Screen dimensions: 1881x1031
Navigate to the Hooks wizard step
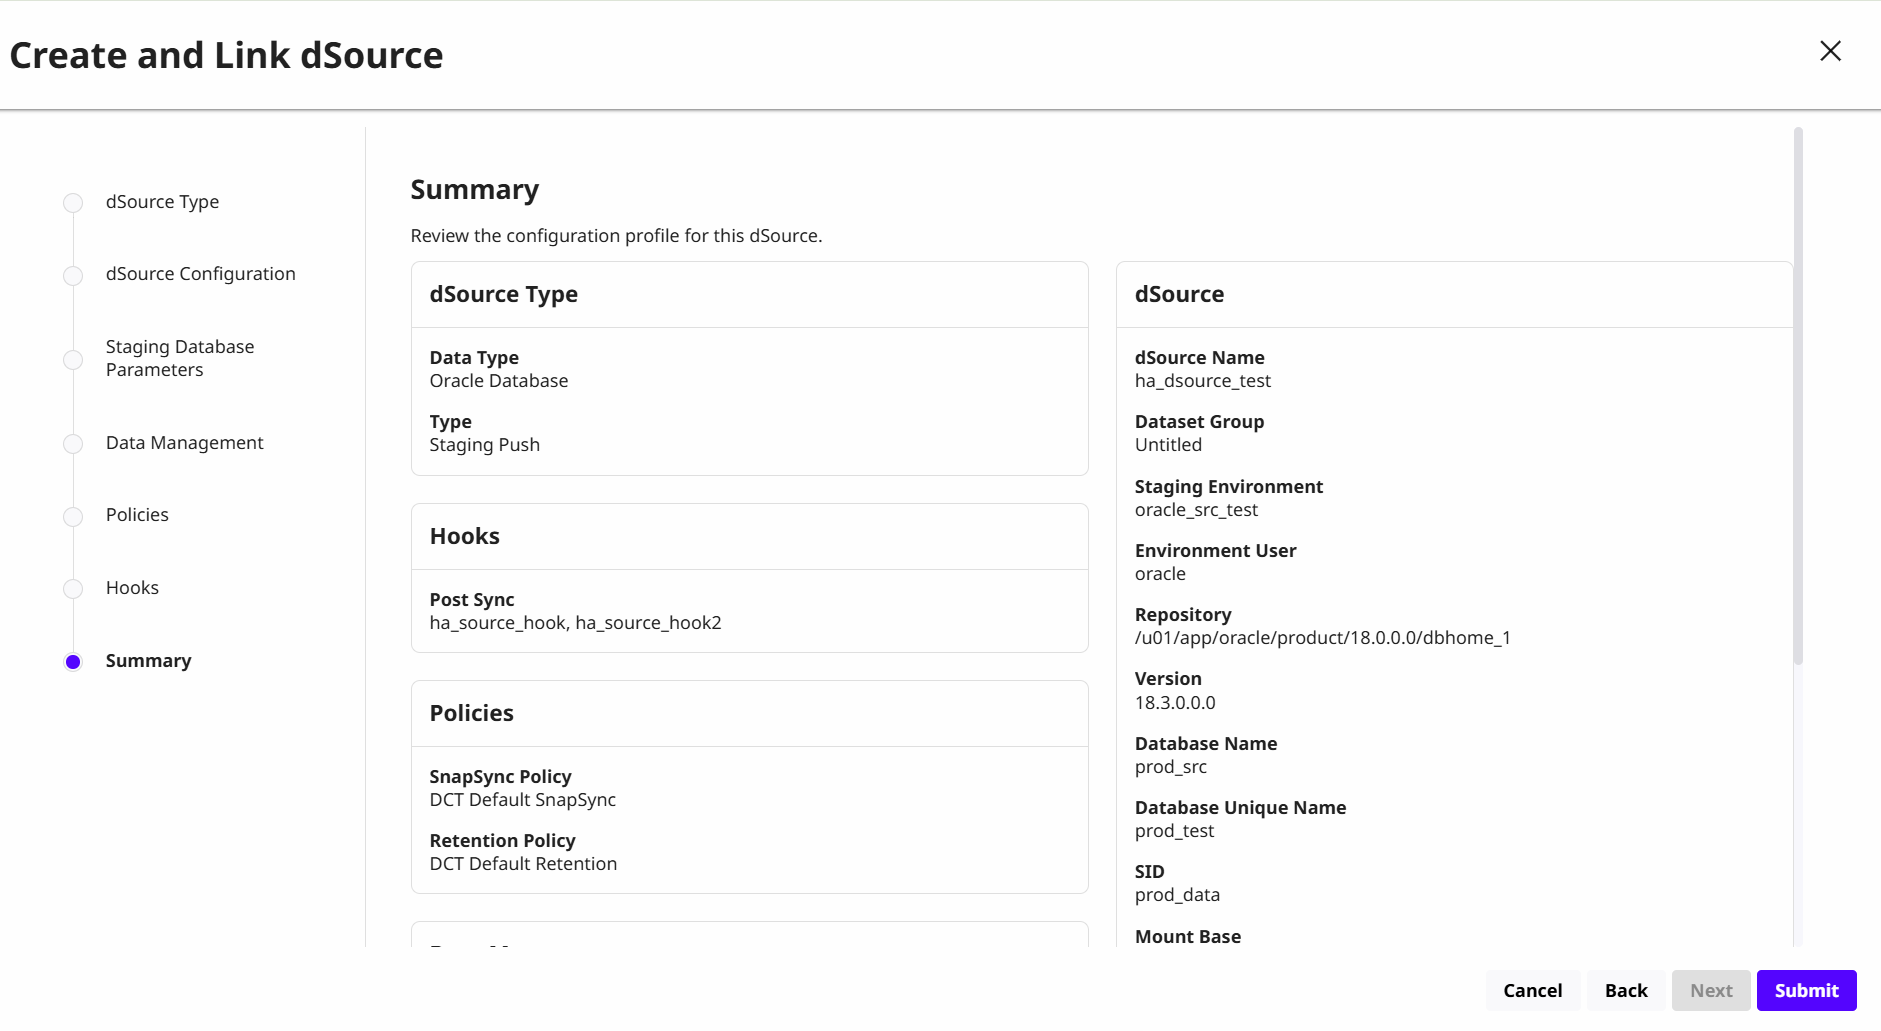pos(132,588)
